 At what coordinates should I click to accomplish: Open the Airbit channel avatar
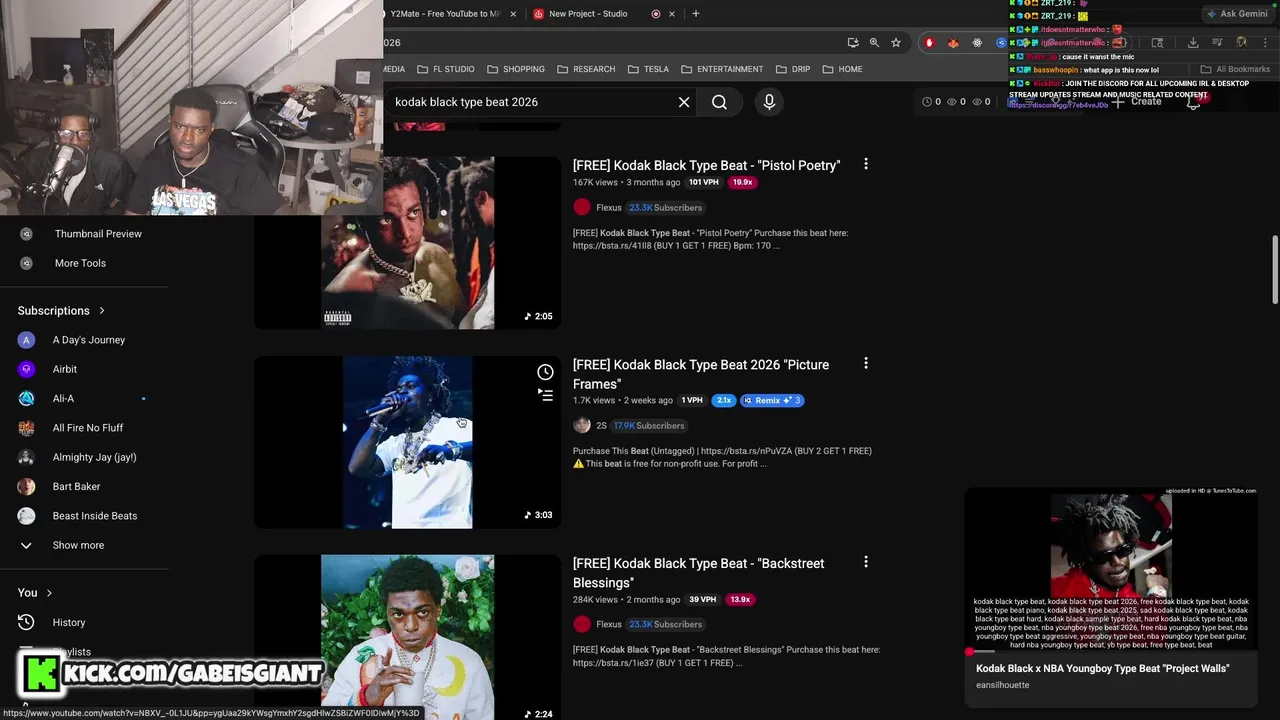tap(27, 369)
